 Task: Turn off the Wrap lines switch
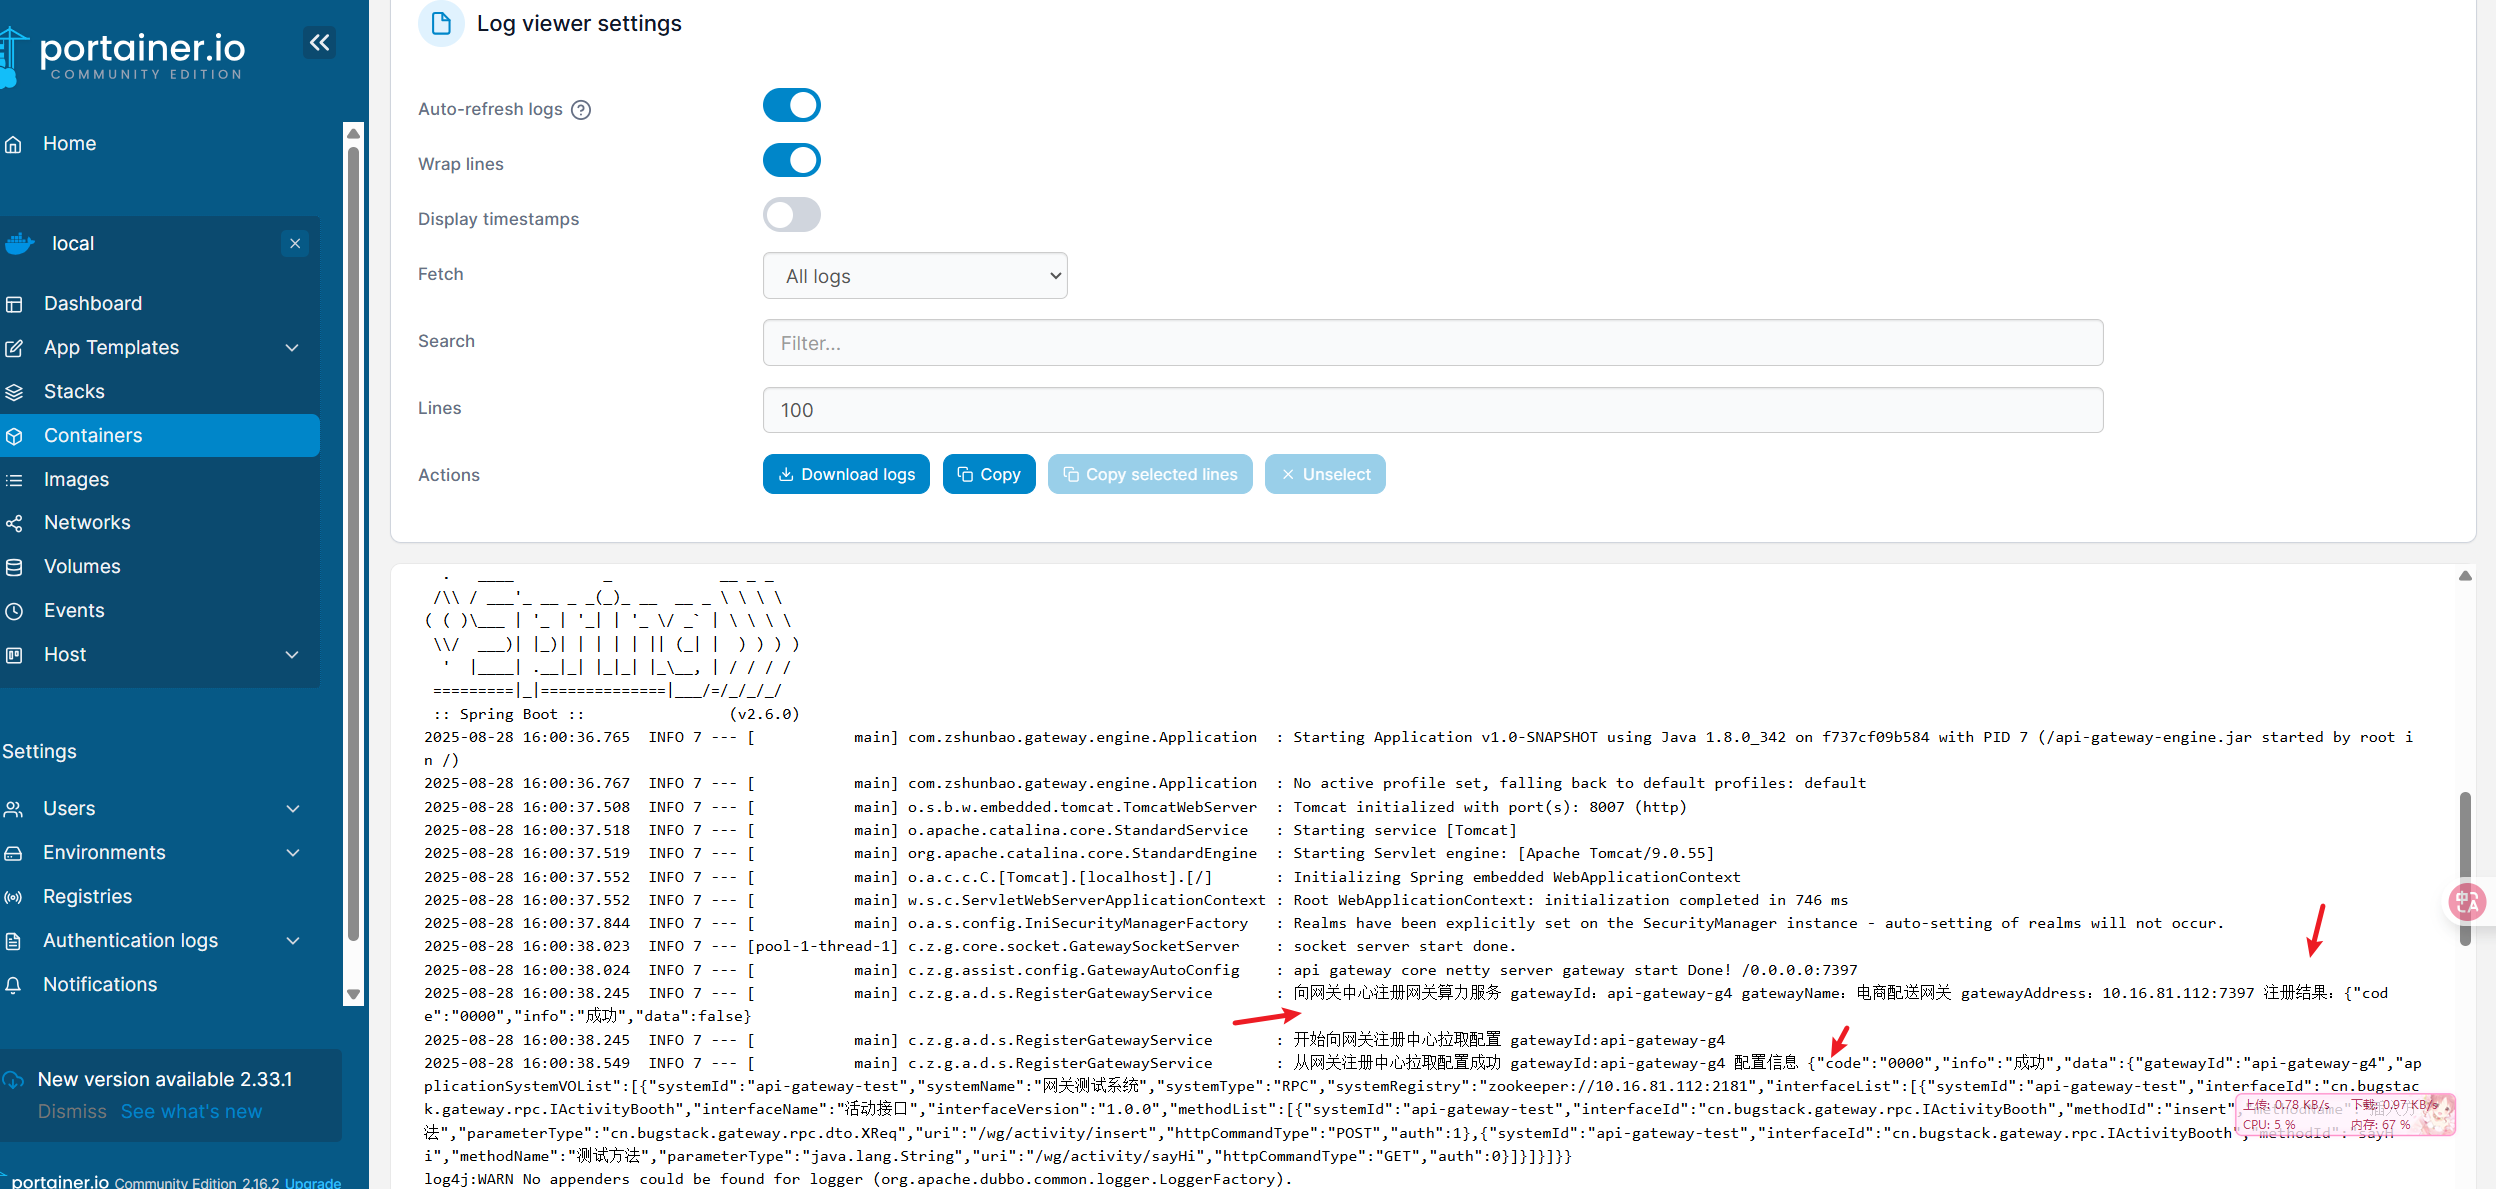(x=791, y=160)
